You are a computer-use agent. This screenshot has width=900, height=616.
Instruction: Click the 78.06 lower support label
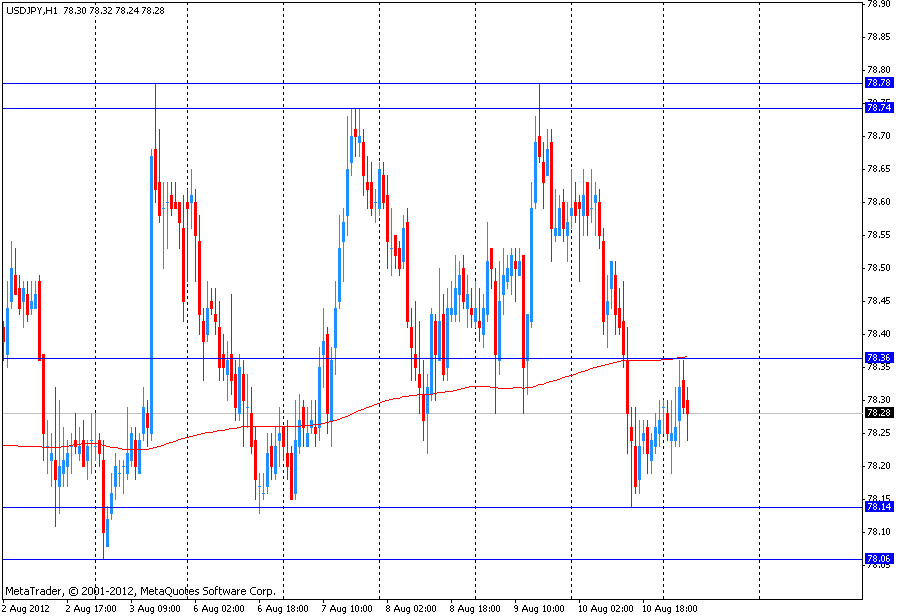pos(879,559)
